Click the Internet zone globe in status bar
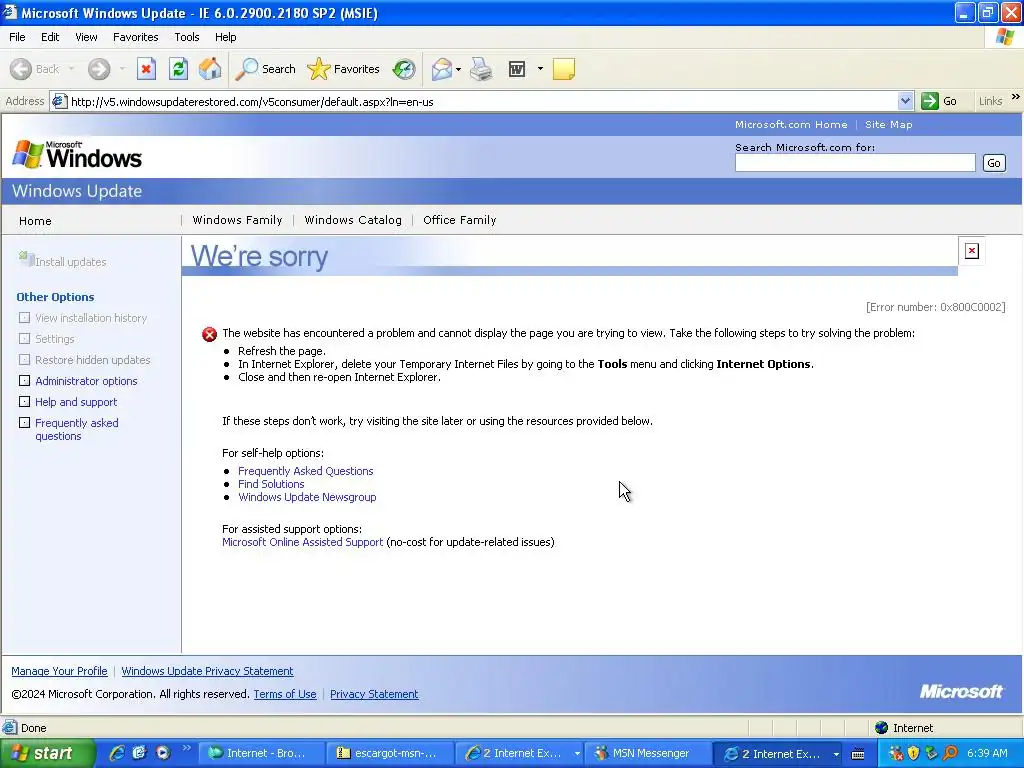The image size is (1024, 768). pyautogui.click(x=882, y=728)
